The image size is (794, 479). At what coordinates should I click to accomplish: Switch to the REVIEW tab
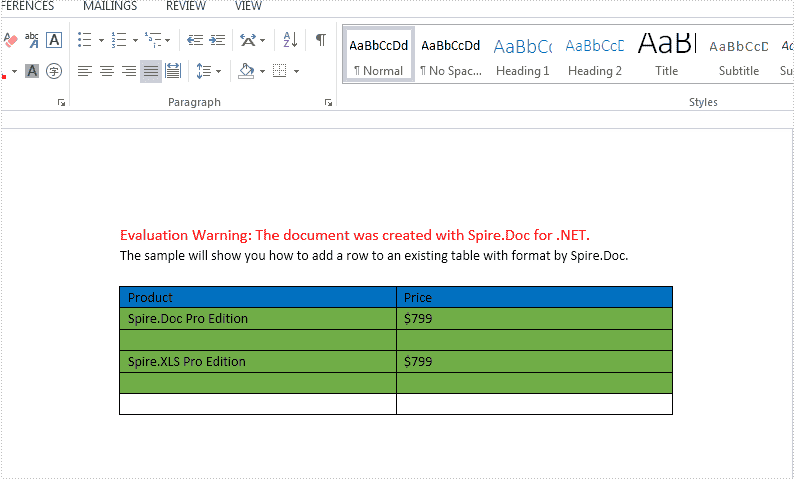(x=186, y=6)
